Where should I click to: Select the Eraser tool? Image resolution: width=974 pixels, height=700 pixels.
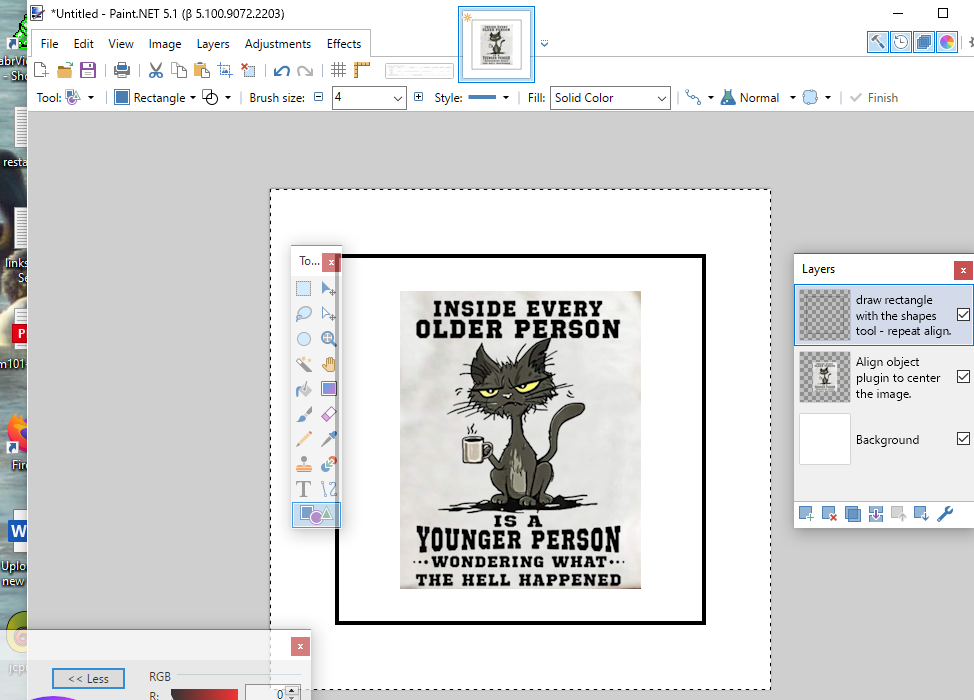(x=329, y=414)
